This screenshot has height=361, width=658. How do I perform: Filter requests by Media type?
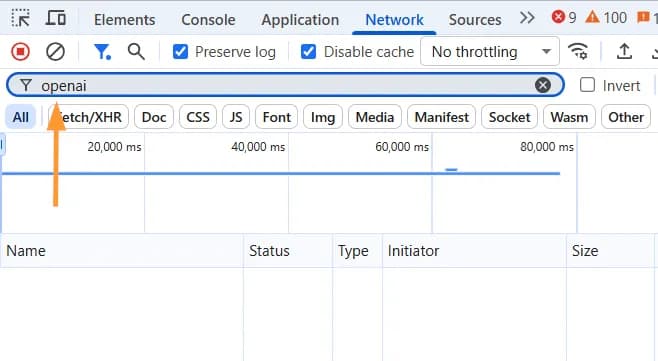tap(375, 117)
